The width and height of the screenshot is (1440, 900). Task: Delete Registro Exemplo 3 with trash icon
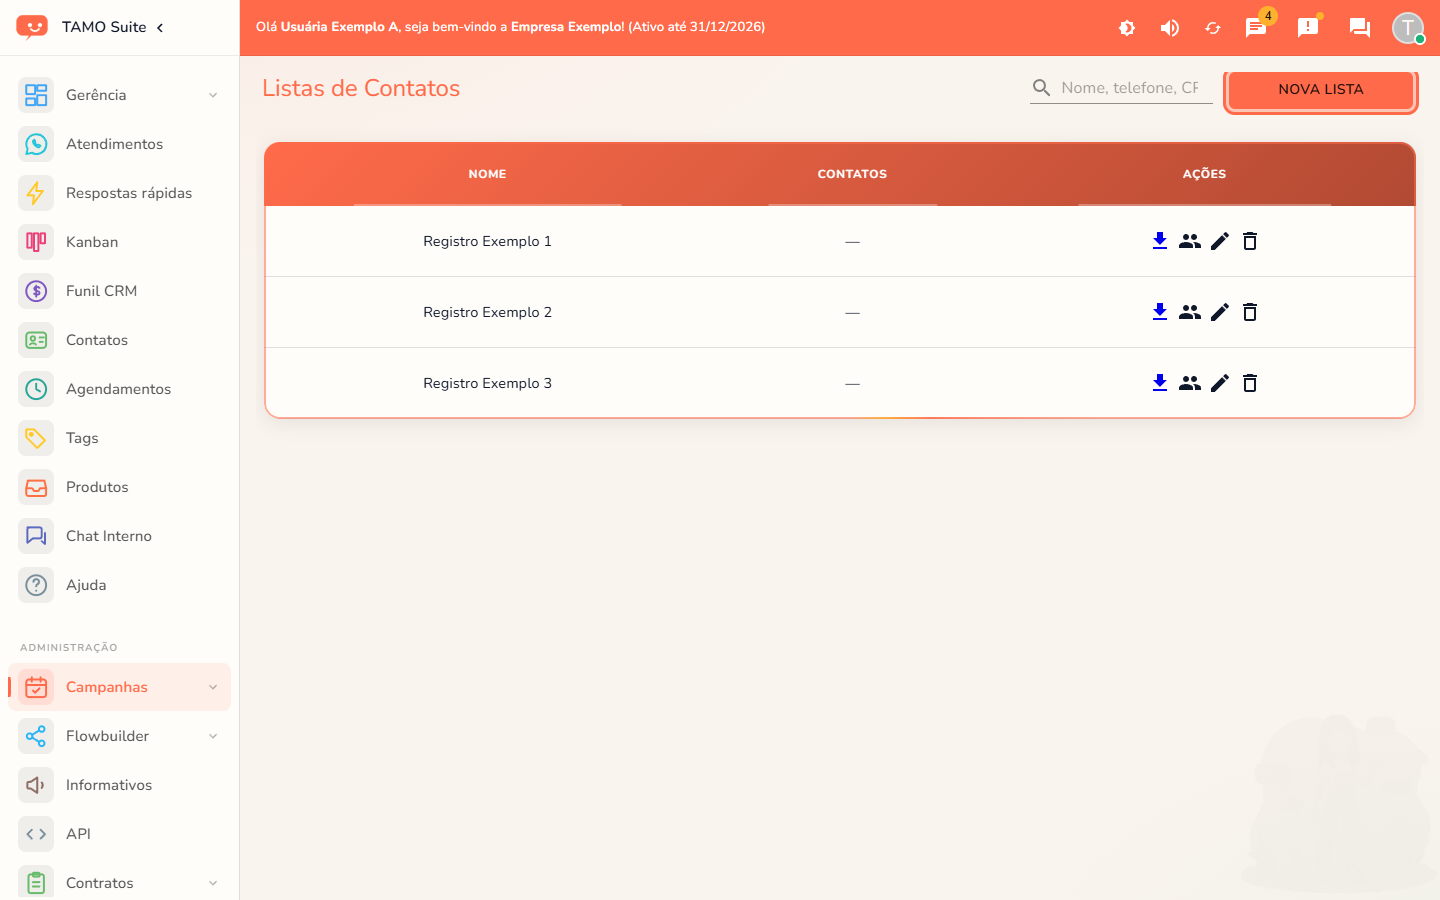click(x=1250, y=383)
